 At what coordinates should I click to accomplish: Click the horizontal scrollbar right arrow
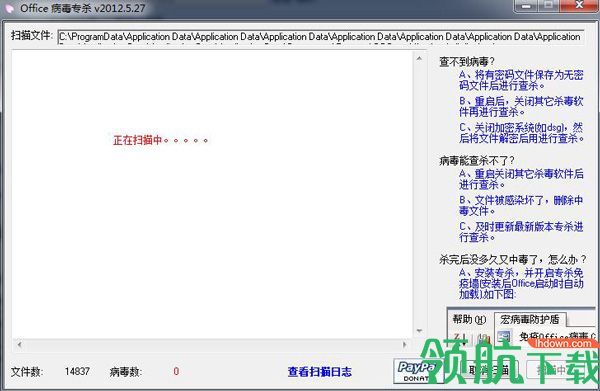(x=404, y=345)
